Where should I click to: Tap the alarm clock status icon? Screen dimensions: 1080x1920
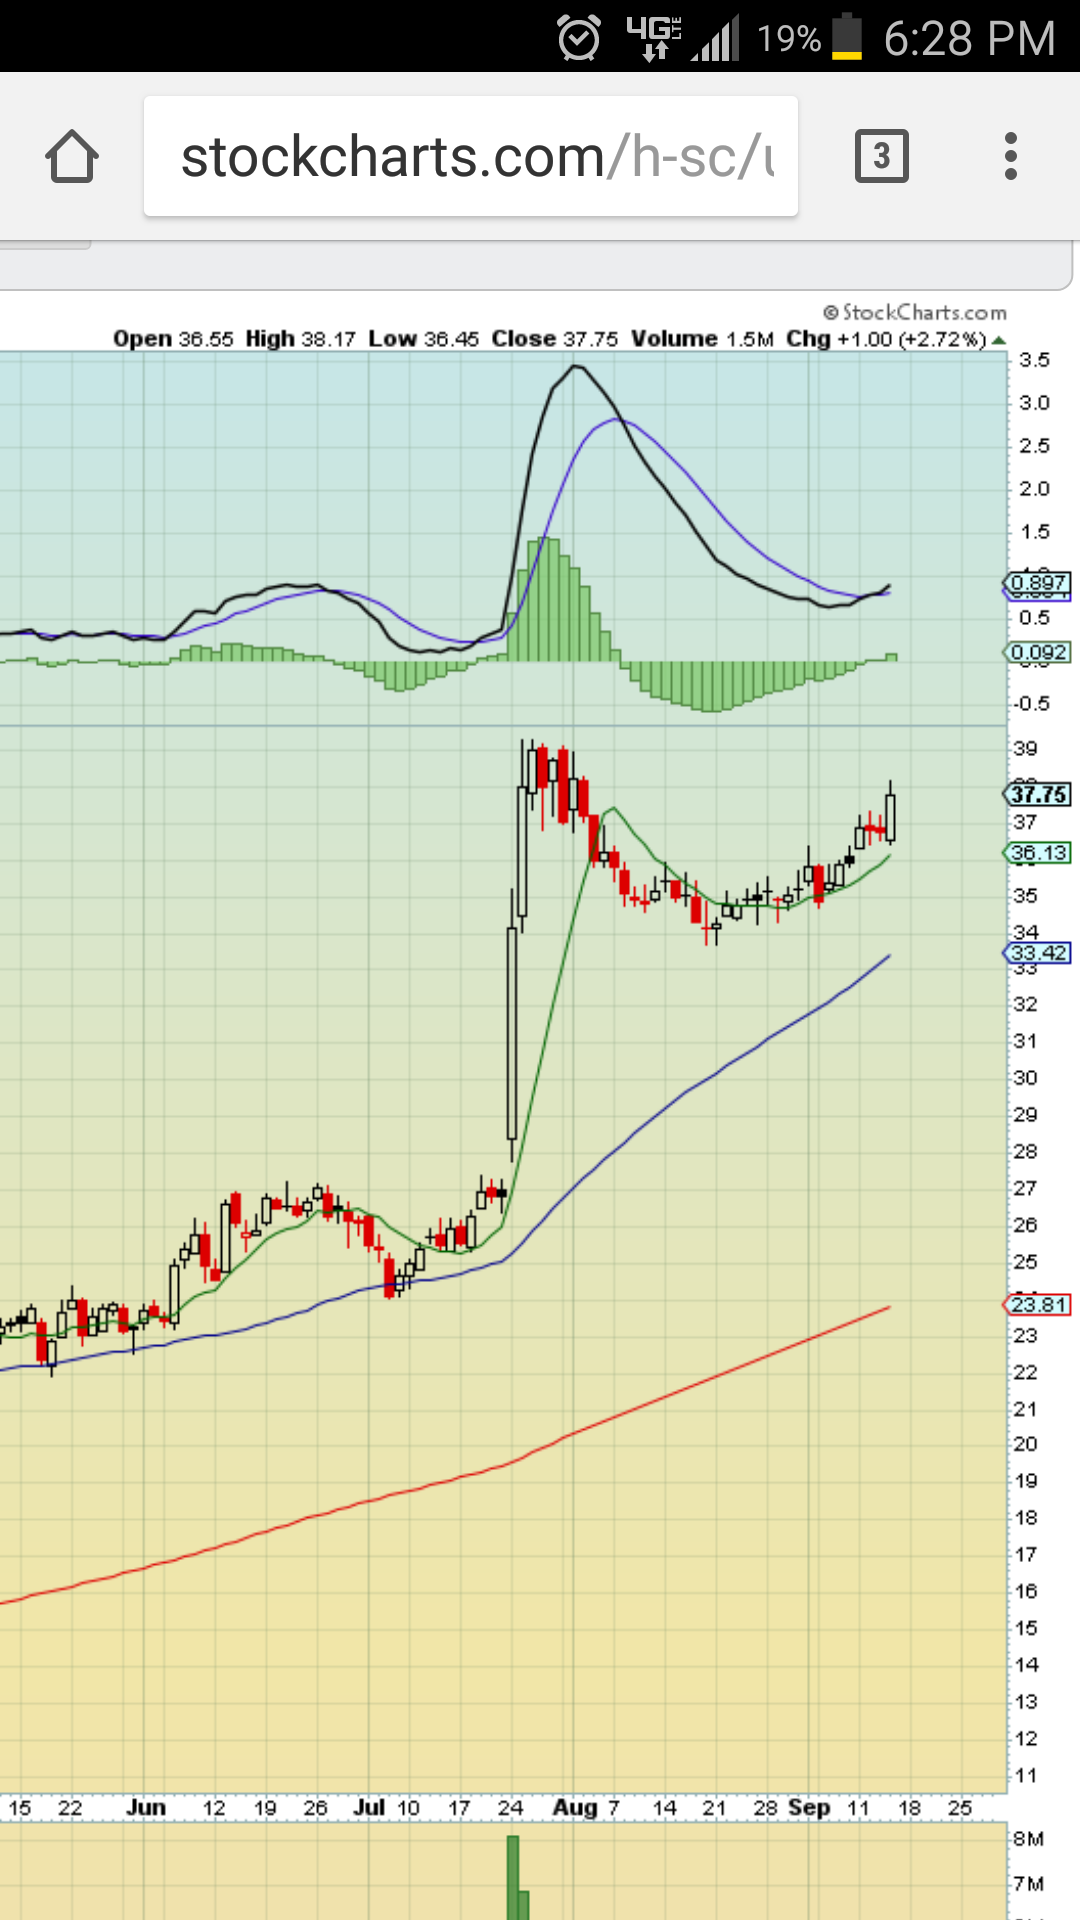579,39
